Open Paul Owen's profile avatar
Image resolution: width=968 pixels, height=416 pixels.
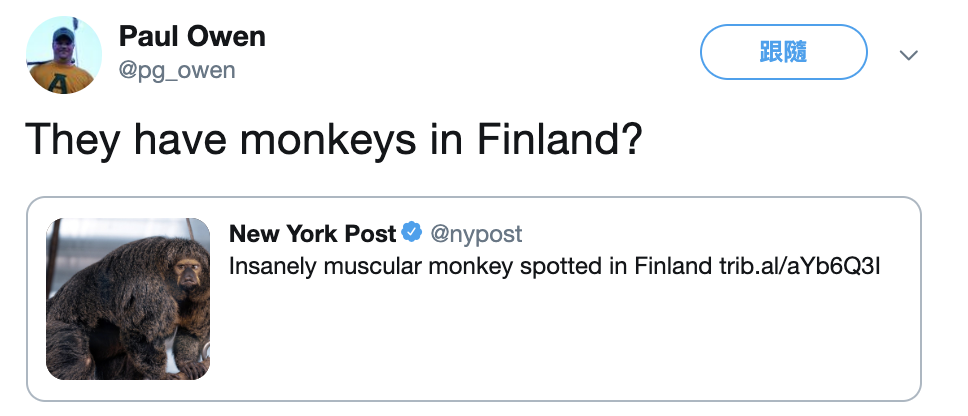63,55
